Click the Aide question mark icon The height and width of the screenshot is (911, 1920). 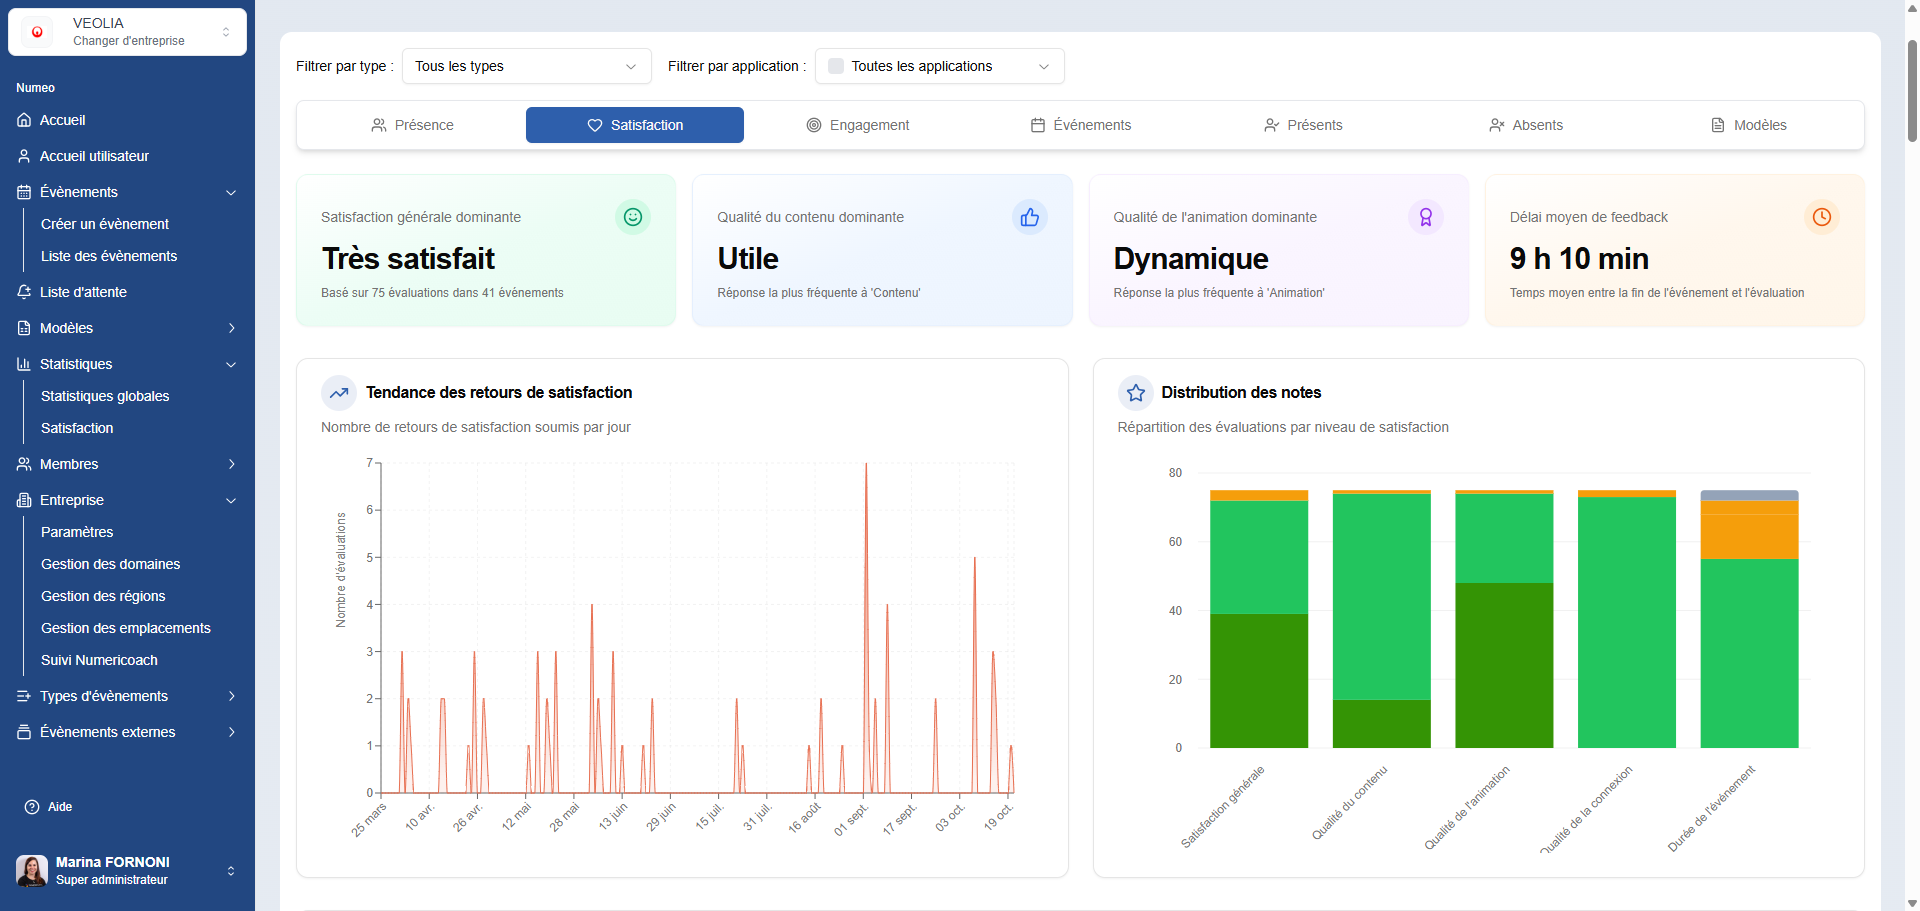click(x=32, y=807)
